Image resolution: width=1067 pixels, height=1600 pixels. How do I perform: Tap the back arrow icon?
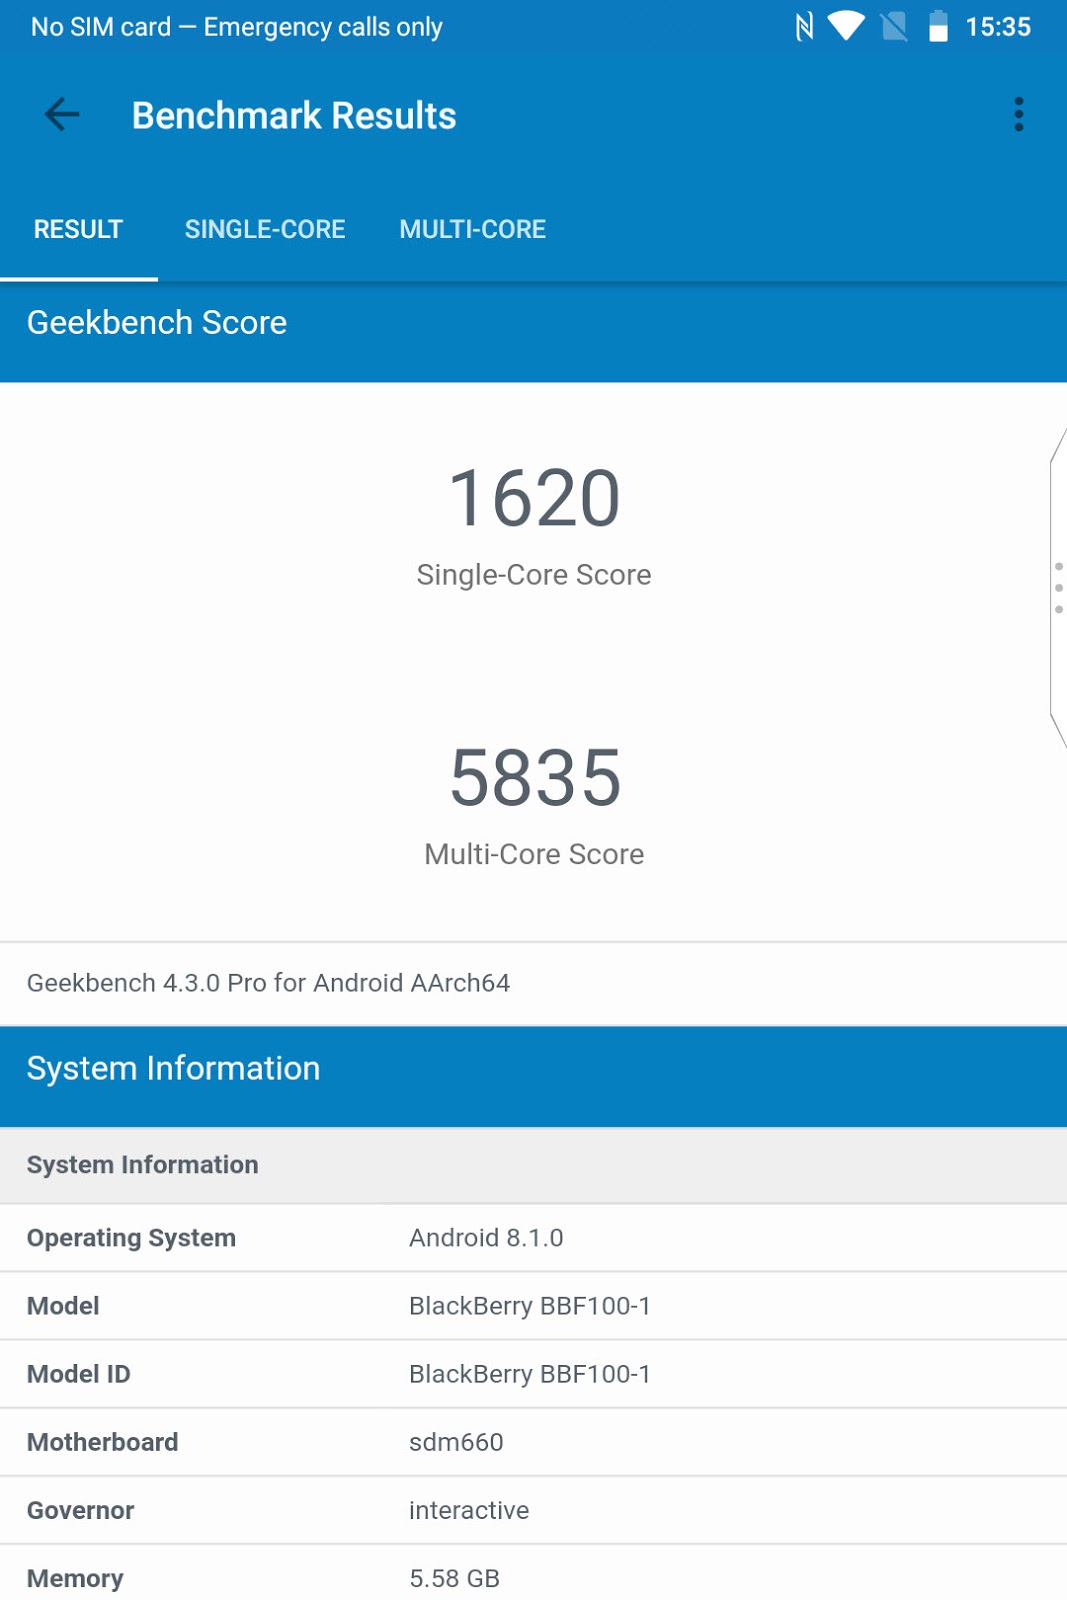click(x=62, y=115)
